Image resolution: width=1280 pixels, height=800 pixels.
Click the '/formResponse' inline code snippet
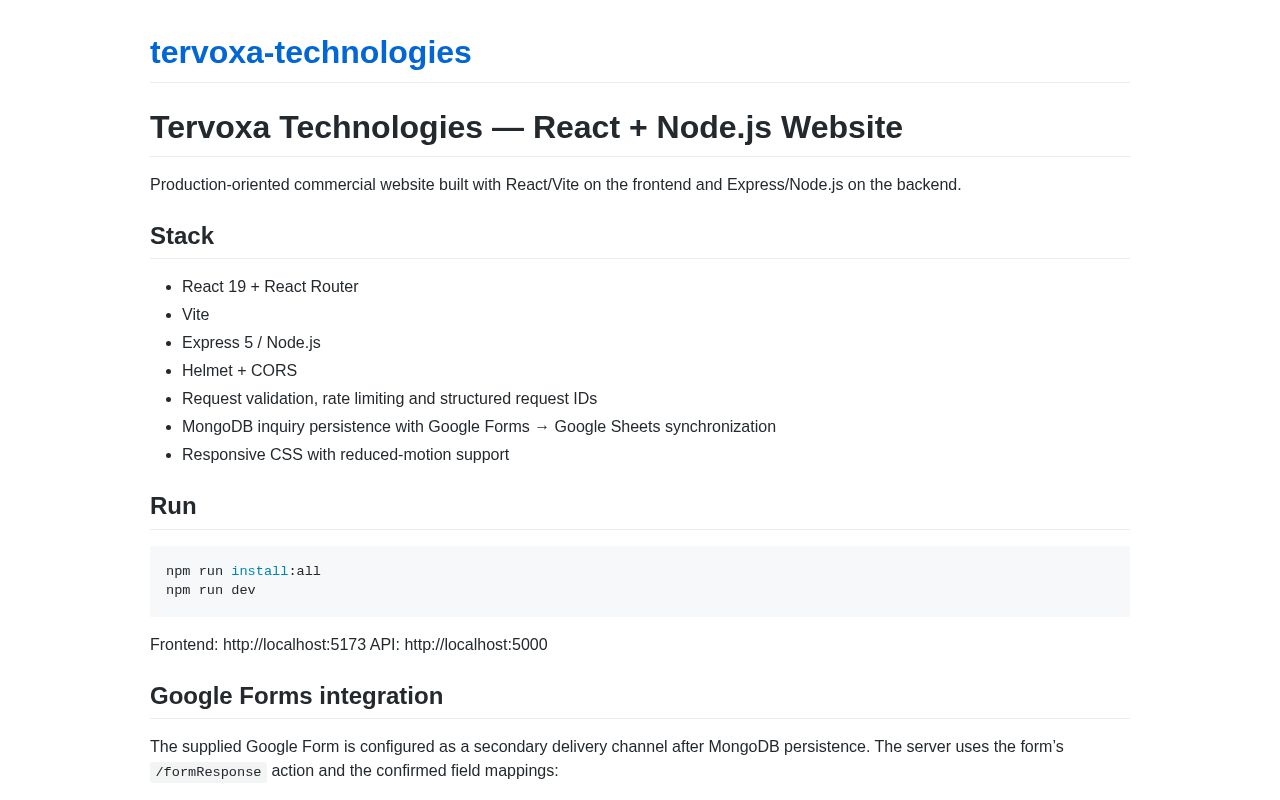click(208, 772)
